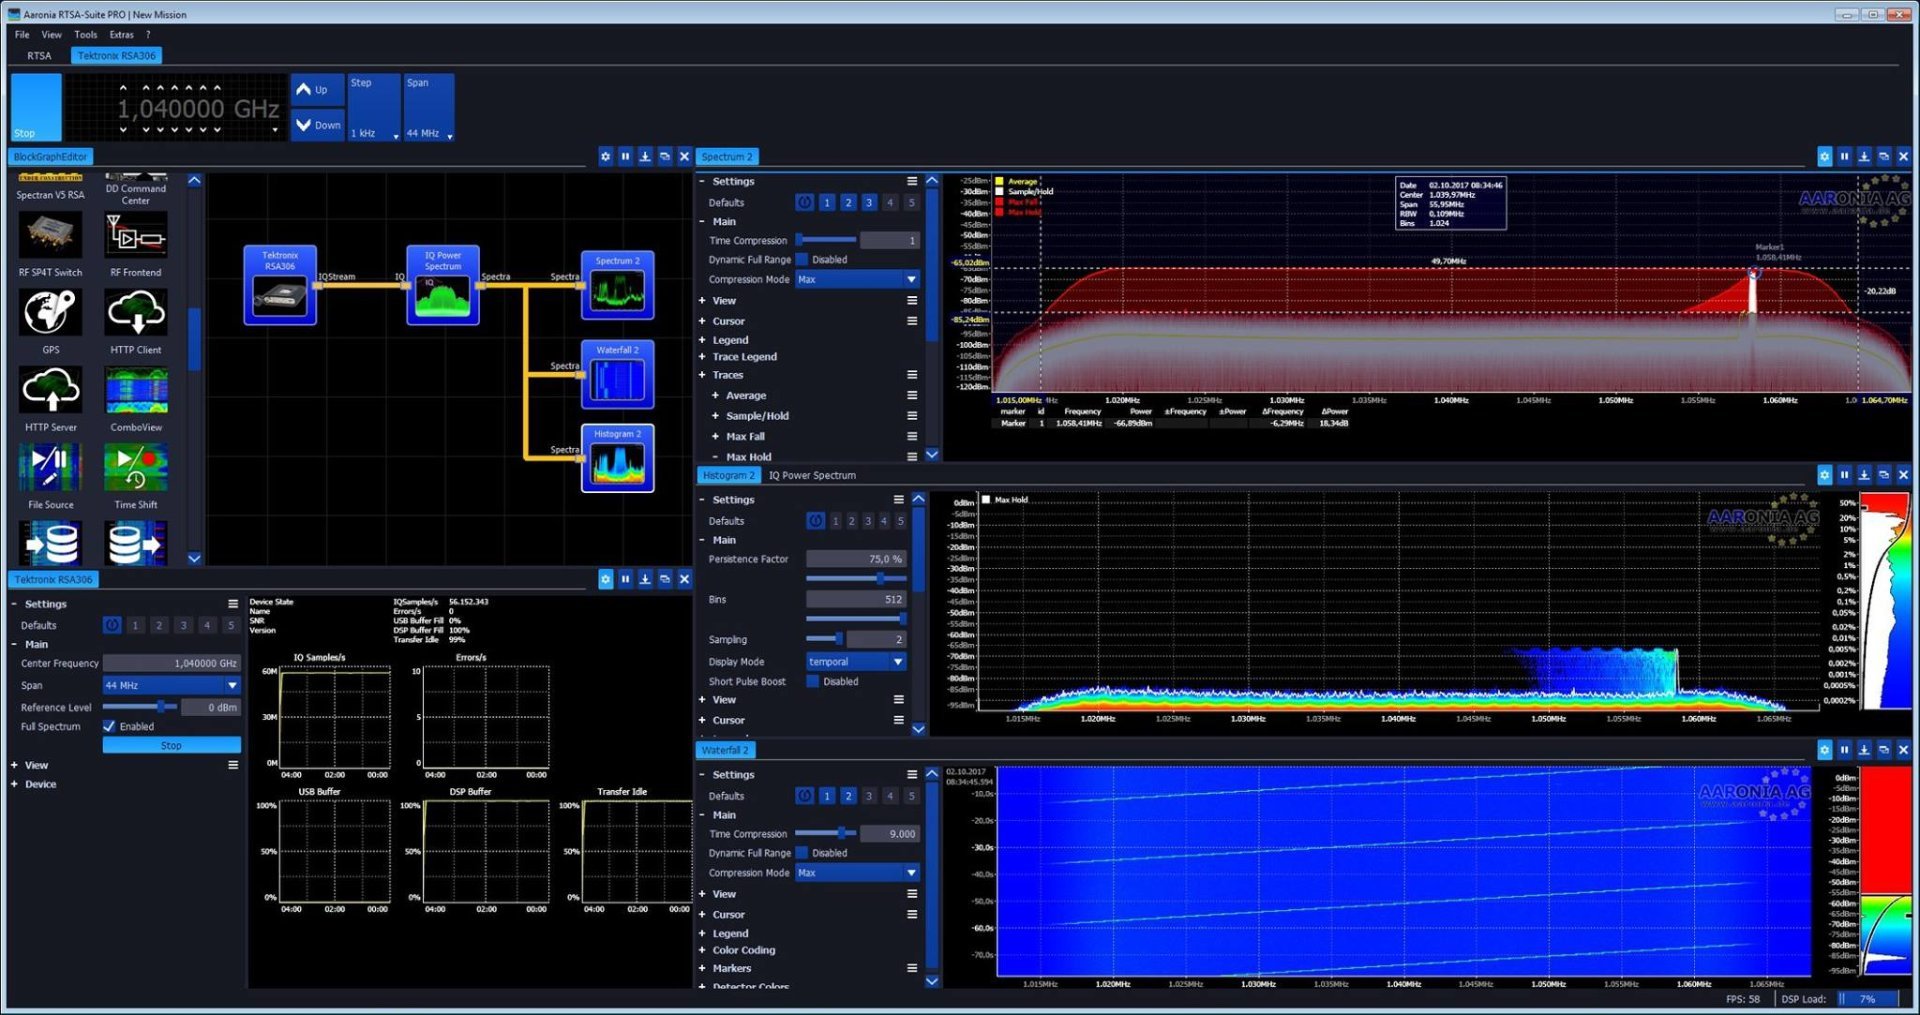The height and width of the screenshot is (1015, 1920).
Task: Open the Extras menu
Action: click(121, 34)
